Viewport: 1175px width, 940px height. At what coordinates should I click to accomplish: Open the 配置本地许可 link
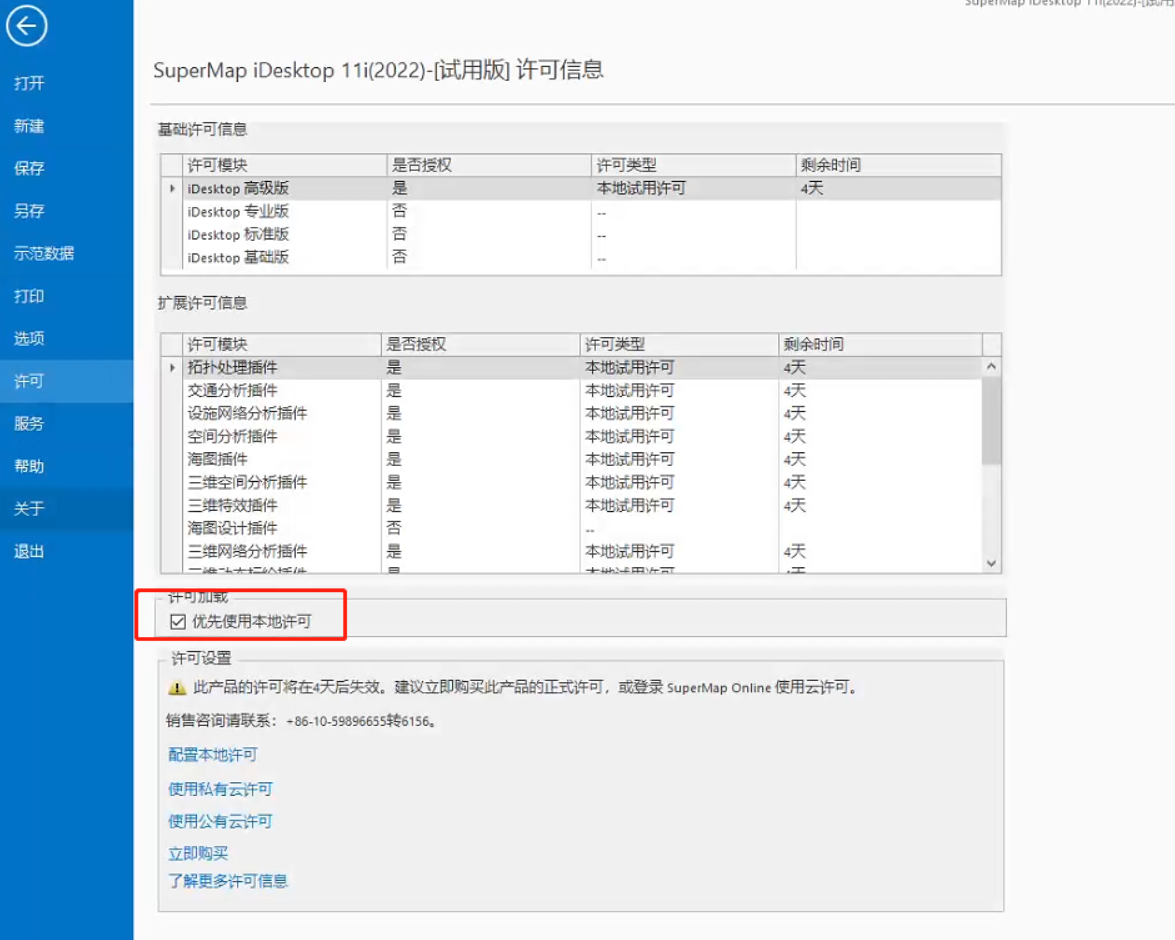click(x=213, y=755)
